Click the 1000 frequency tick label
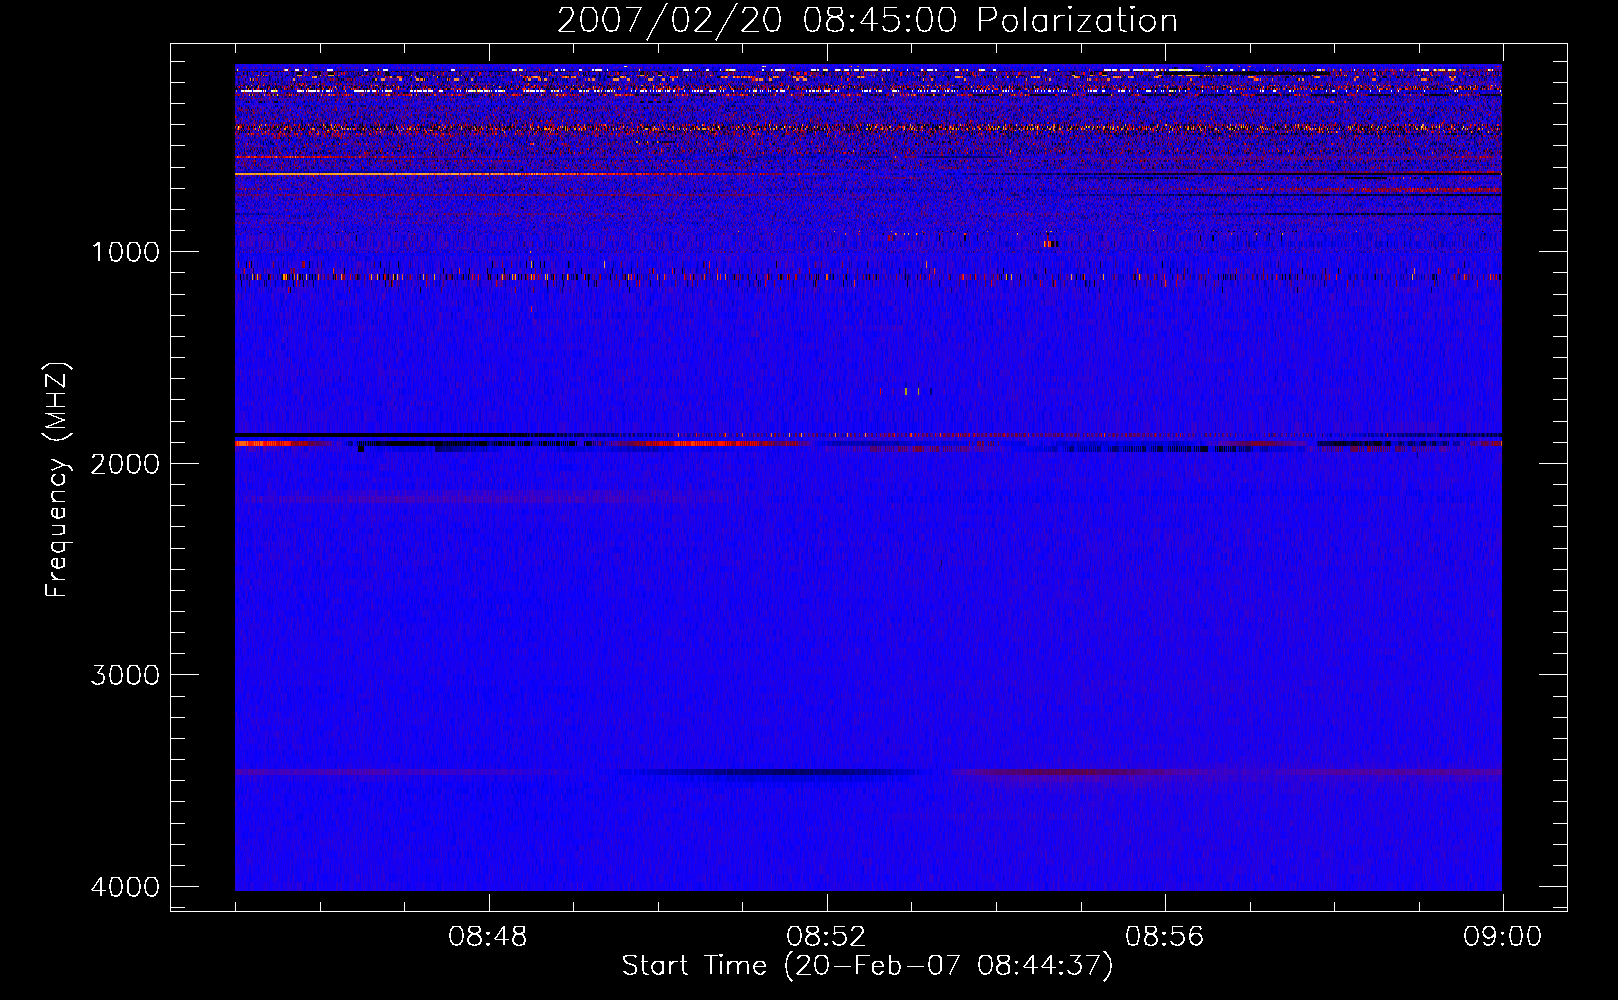The height and width of the screenshot is (1000, 1618). tap(125, 252)
